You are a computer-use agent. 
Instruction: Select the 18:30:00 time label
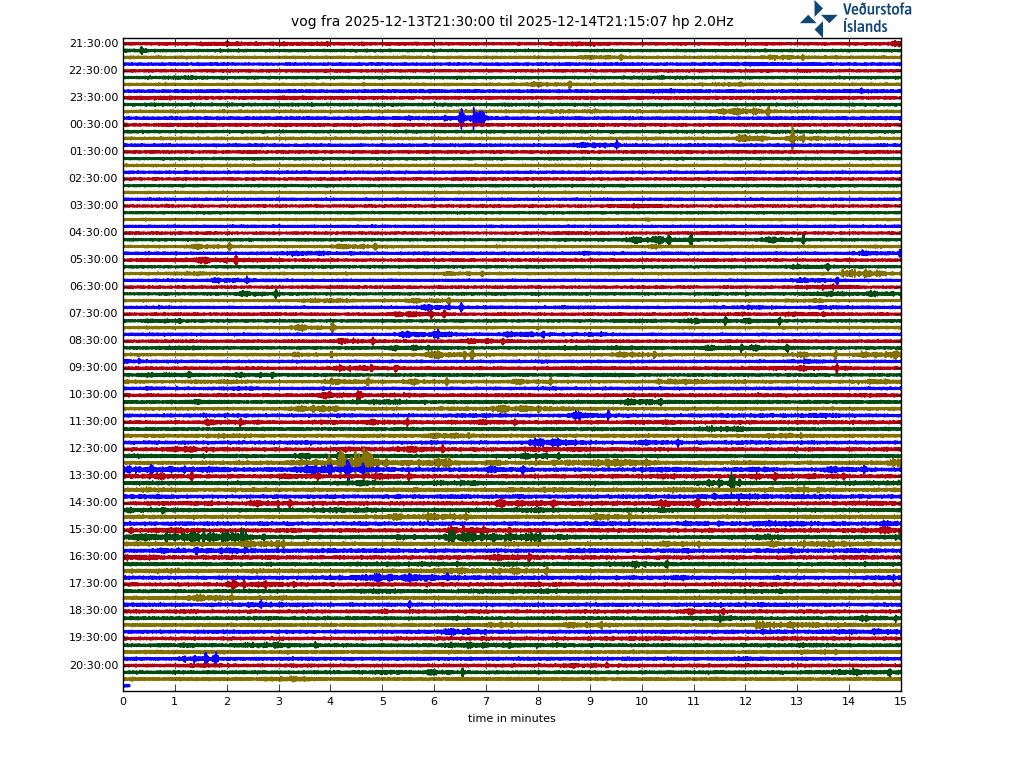[x=94, y=611]
